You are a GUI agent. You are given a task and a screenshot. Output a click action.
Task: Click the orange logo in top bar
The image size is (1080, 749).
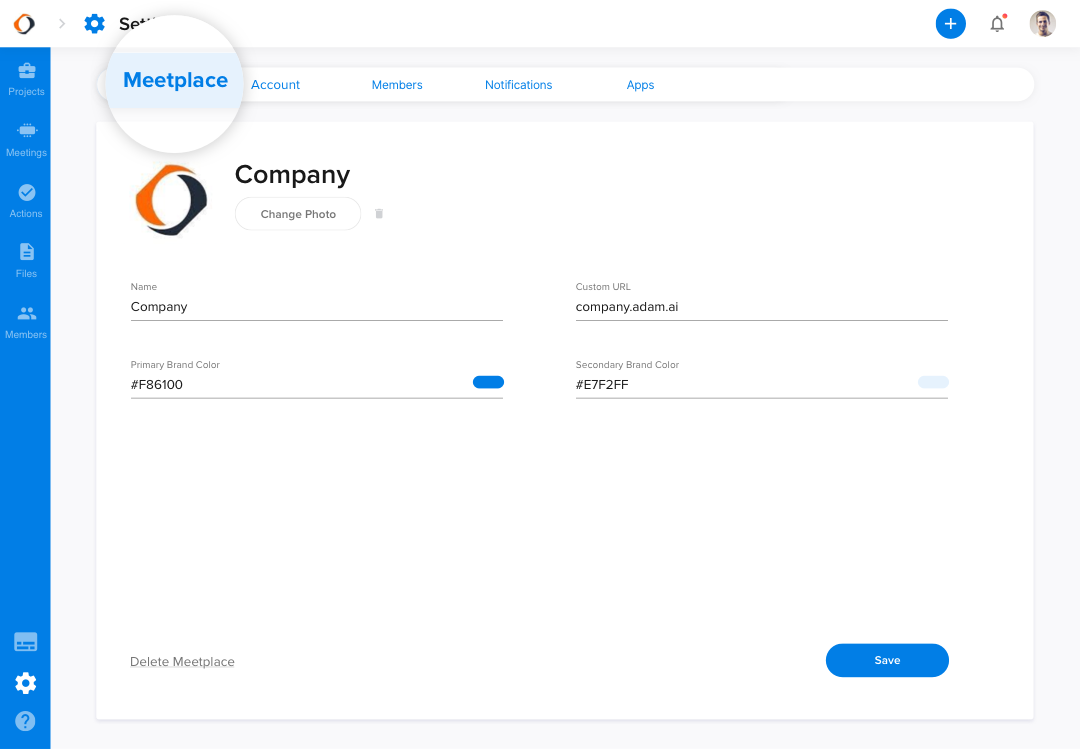[x=24, y=24]
